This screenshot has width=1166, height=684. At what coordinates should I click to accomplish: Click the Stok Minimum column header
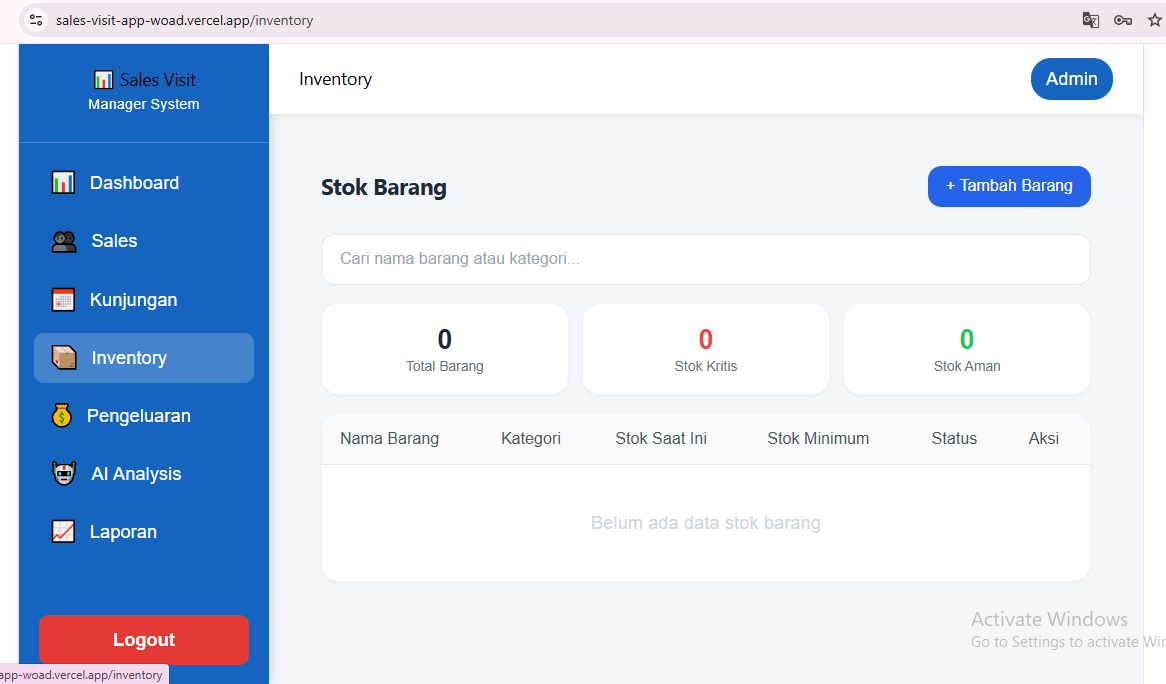pyautogui.click(x=818, y=439)
